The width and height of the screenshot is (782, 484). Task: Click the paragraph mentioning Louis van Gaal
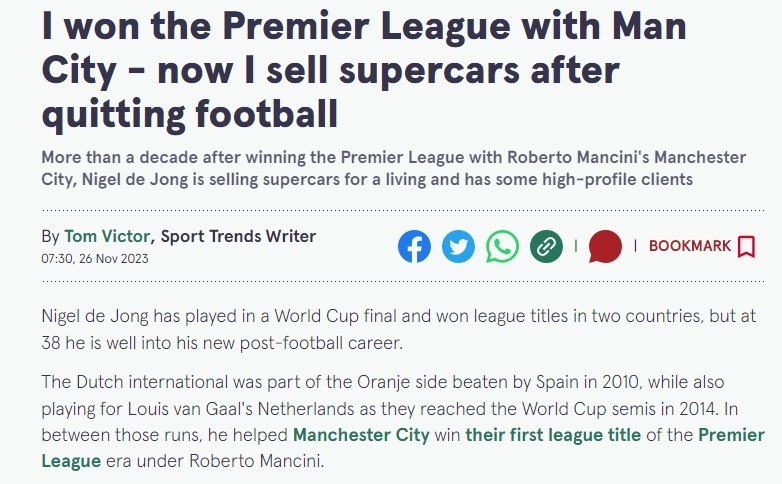(403, 422)
